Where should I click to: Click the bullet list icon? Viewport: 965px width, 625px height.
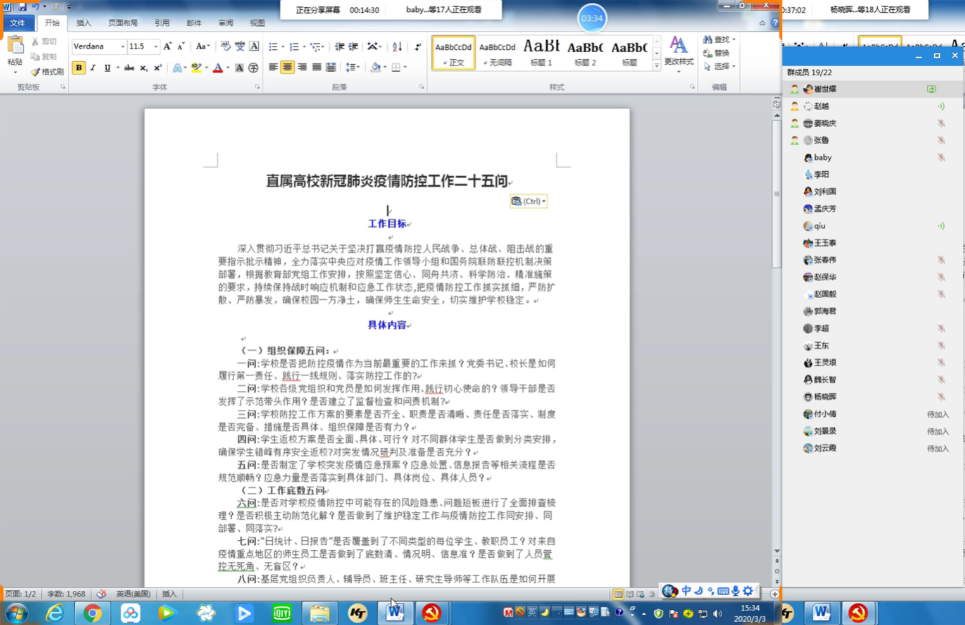[271, 46]
